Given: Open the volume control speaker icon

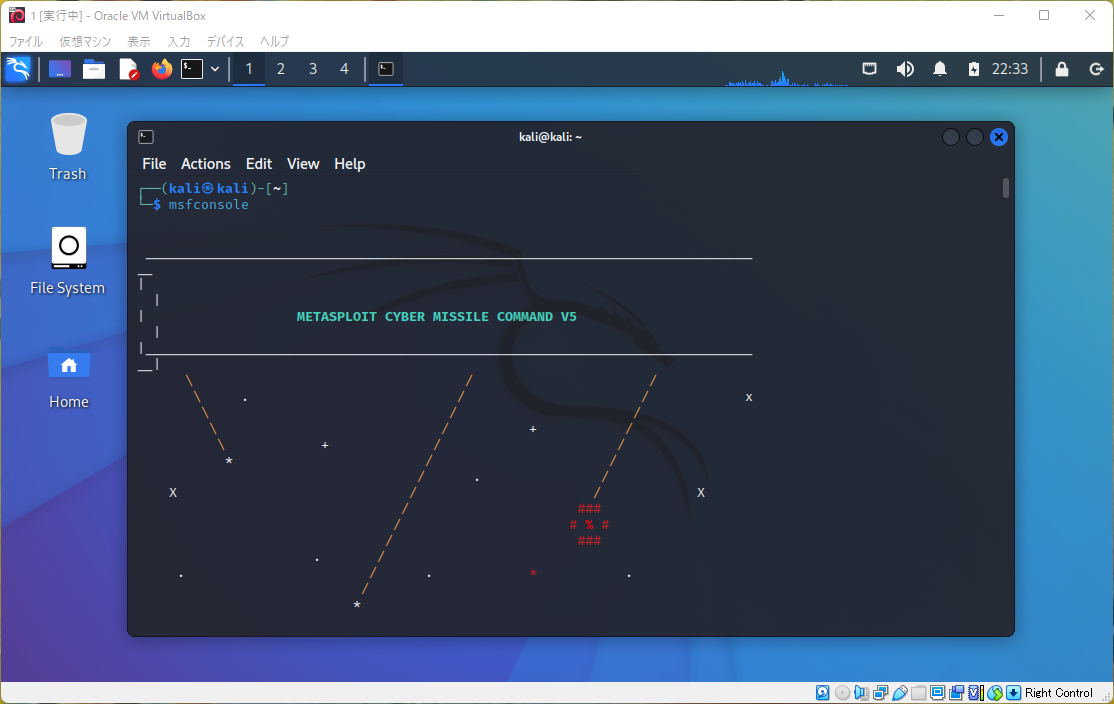Looking at the screenshot, I should pyautogui.click(x=904, y=69).
